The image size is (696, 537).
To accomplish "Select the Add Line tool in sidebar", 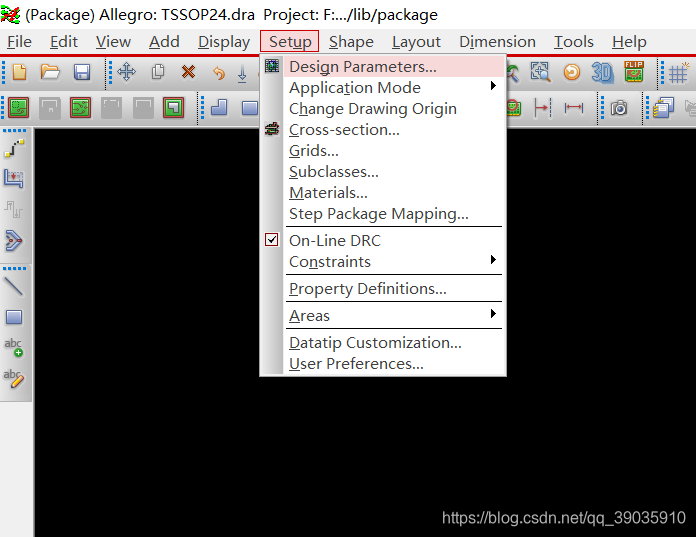I will (x=13, y=287).
